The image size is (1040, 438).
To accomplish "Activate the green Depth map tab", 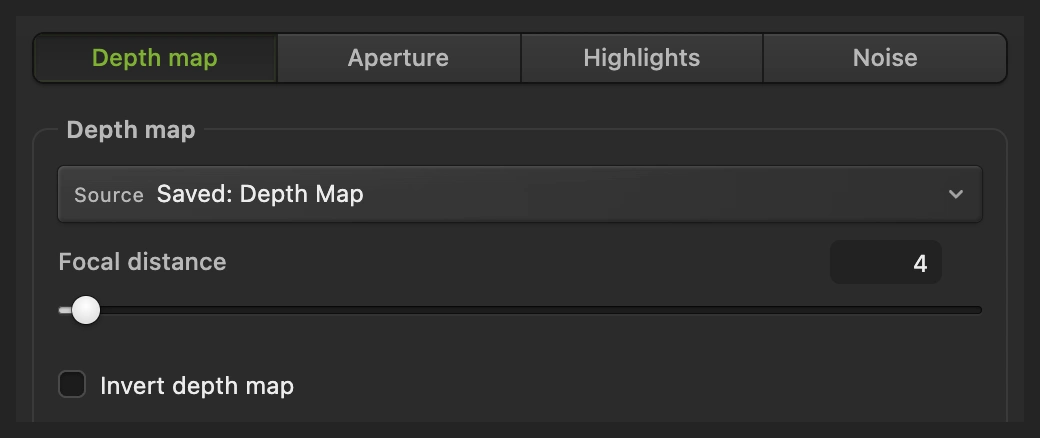I will point(155,58).
